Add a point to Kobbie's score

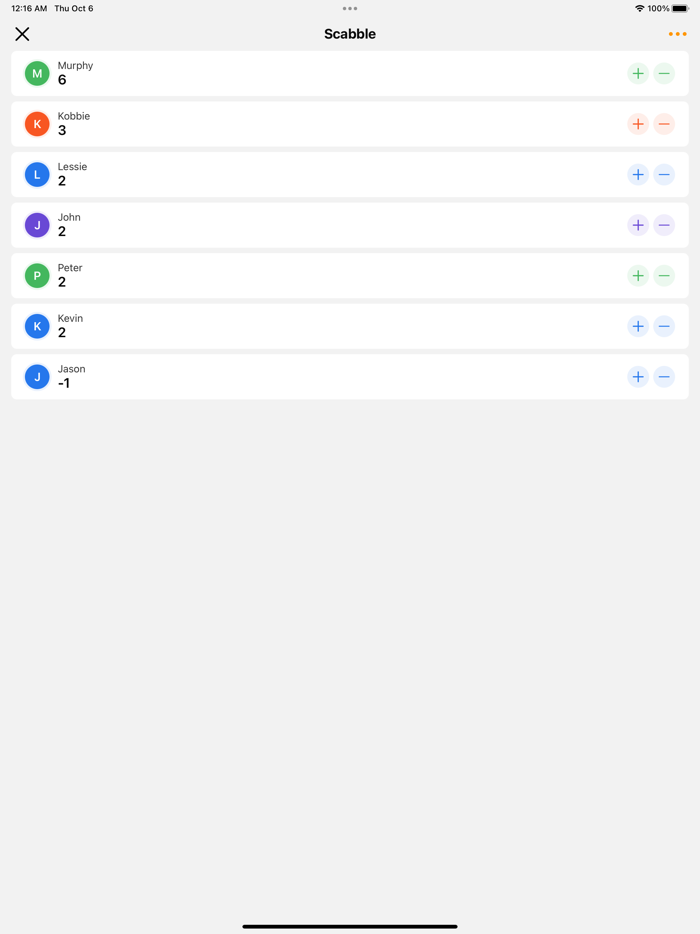(638, 124)
